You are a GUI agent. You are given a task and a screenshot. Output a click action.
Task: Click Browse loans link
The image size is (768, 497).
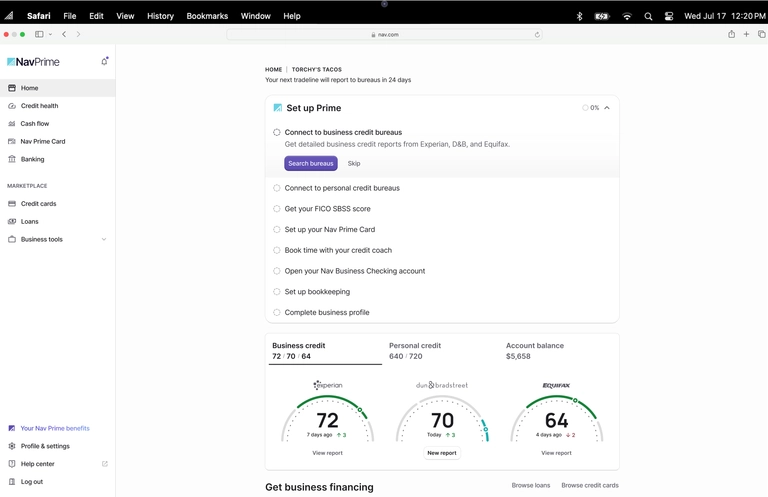coord(530,485)
